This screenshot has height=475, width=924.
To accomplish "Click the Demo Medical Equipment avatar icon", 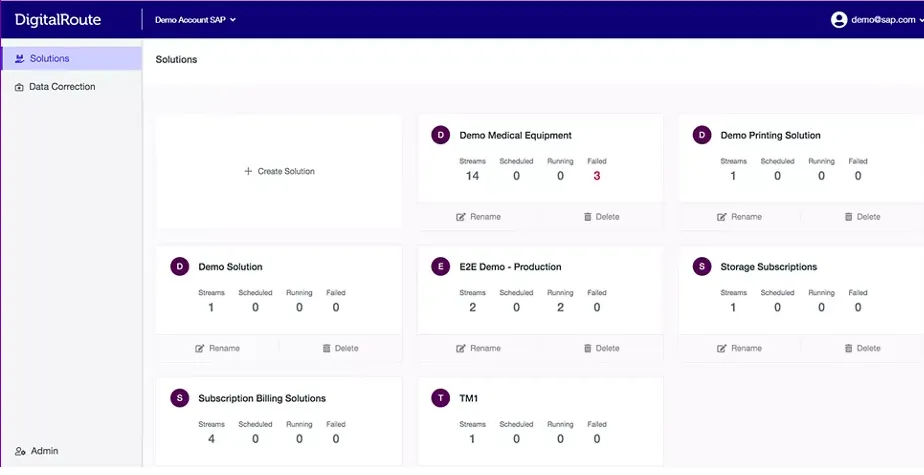I will [x=440, y=135].
